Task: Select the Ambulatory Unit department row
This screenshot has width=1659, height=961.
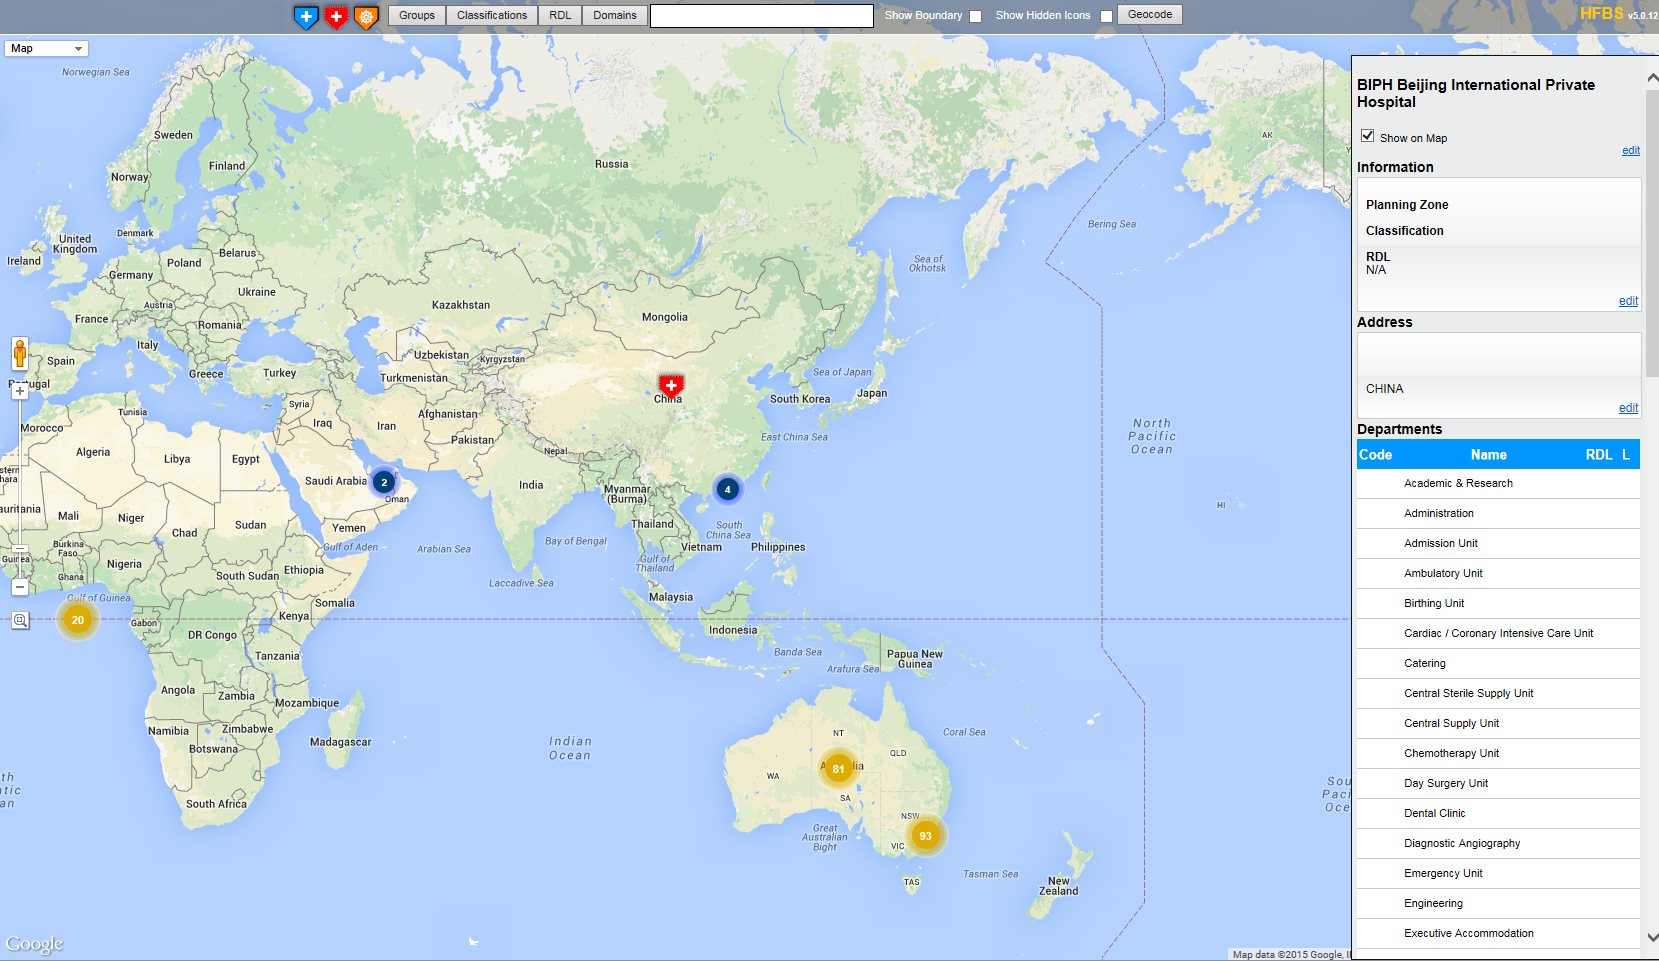Action: pyautogui.click(x=1498, y=573)
